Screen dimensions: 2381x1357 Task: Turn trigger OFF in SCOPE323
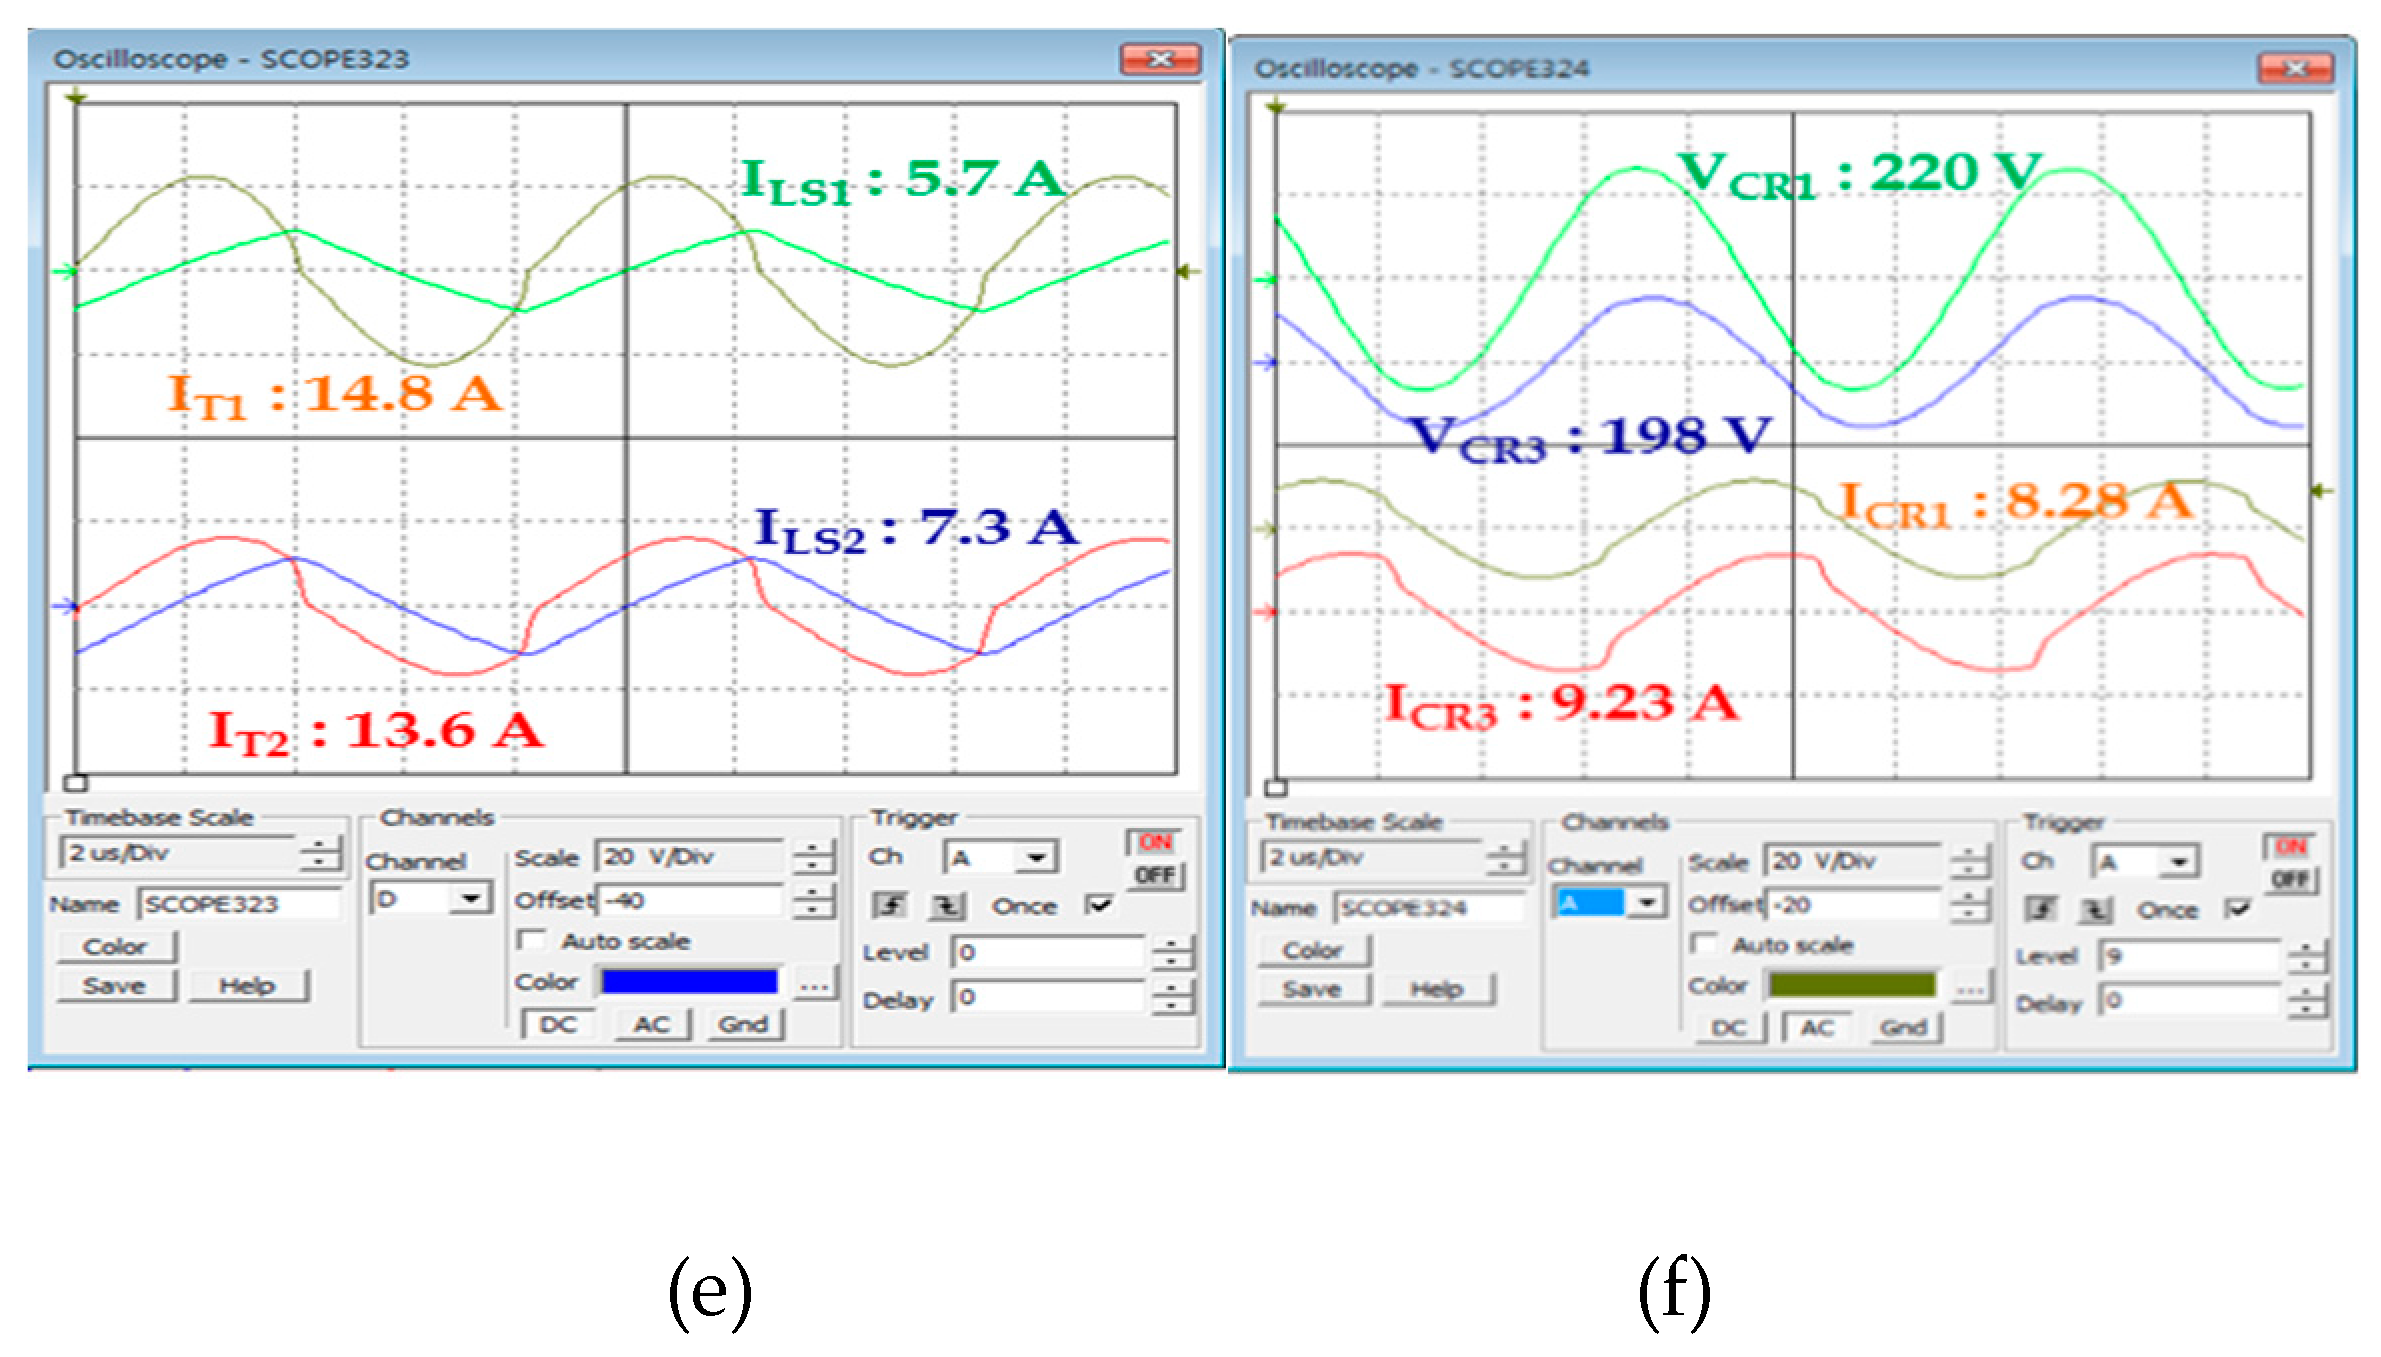[x=1155, y=876]
